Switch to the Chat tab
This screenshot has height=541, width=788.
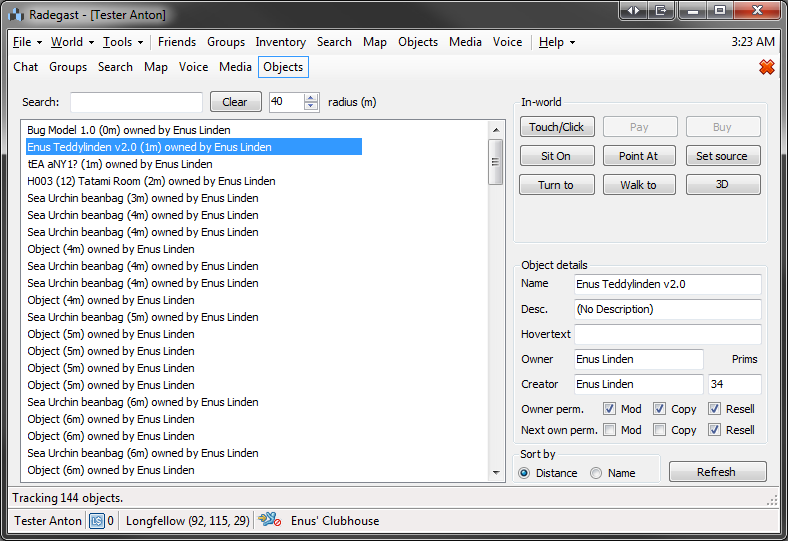click(x=26, y=67)
